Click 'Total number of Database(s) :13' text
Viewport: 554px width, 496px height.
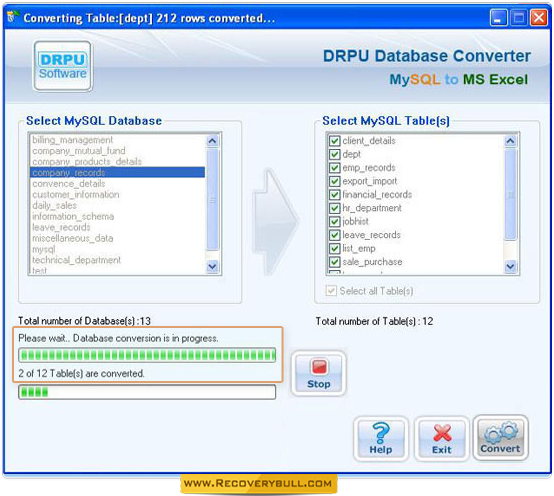pos(84,321)
